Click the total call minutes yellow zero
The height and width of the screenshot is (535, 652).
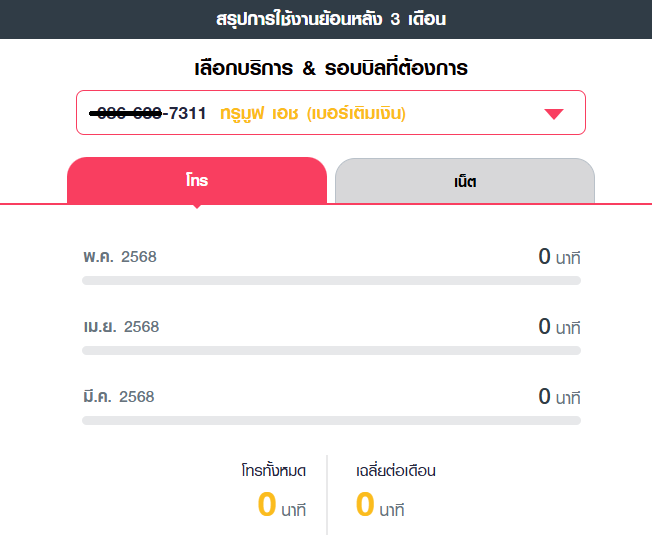click(x=267, y=504)
